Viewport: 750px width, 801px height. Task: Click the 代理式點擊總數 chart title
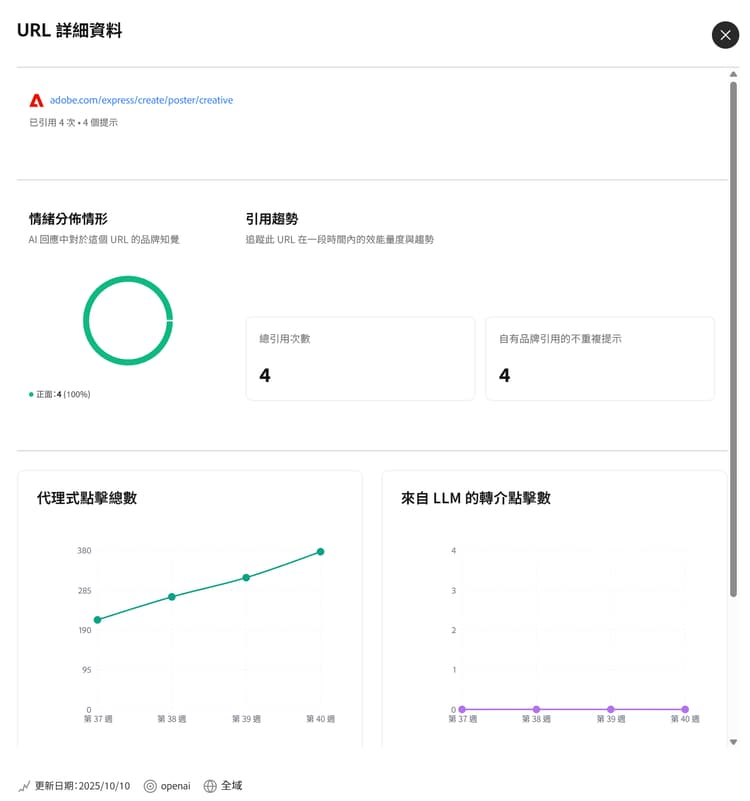click(x=87, y=498)
